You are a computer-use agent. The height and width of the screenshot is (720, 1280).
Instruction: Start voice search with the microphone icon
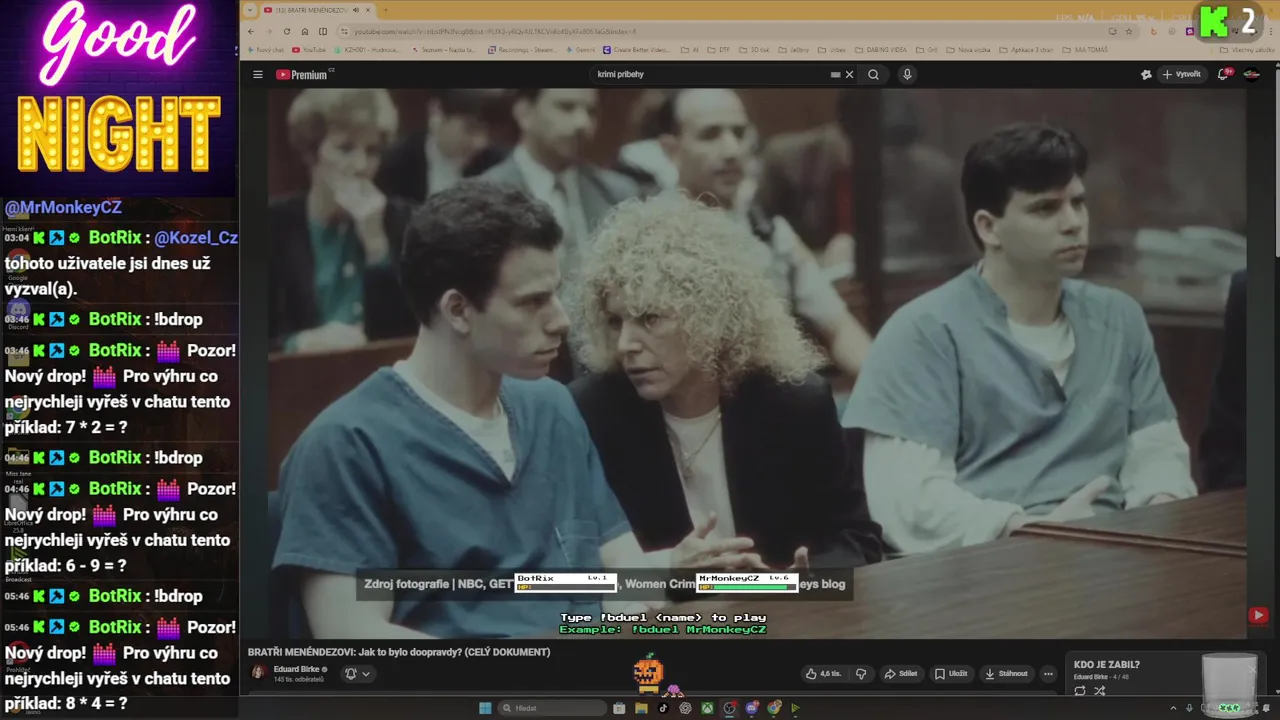(907, 75)
